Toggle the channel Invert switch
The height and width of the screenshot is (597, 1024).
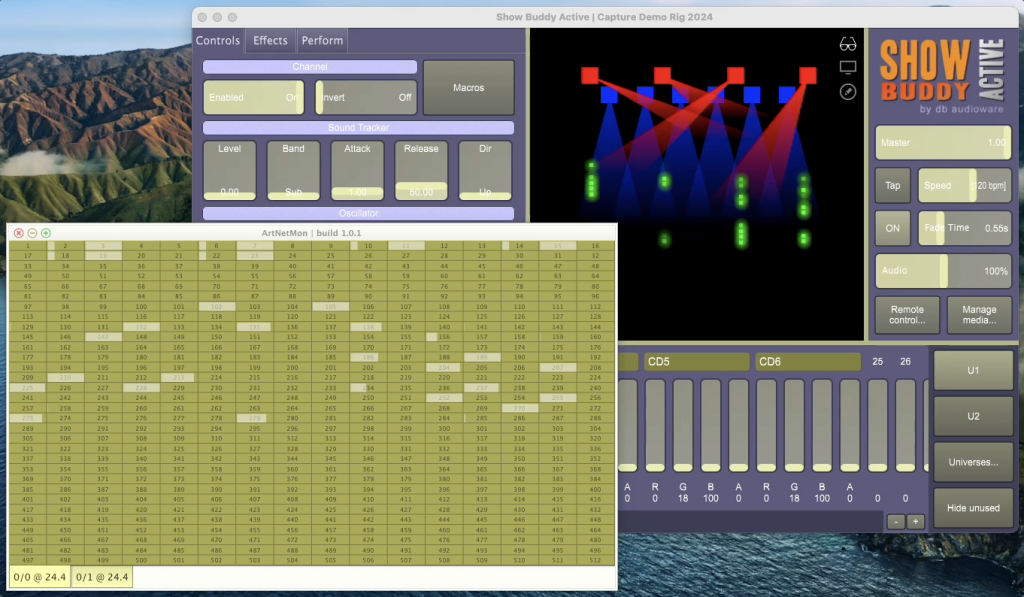coord(366,97)
